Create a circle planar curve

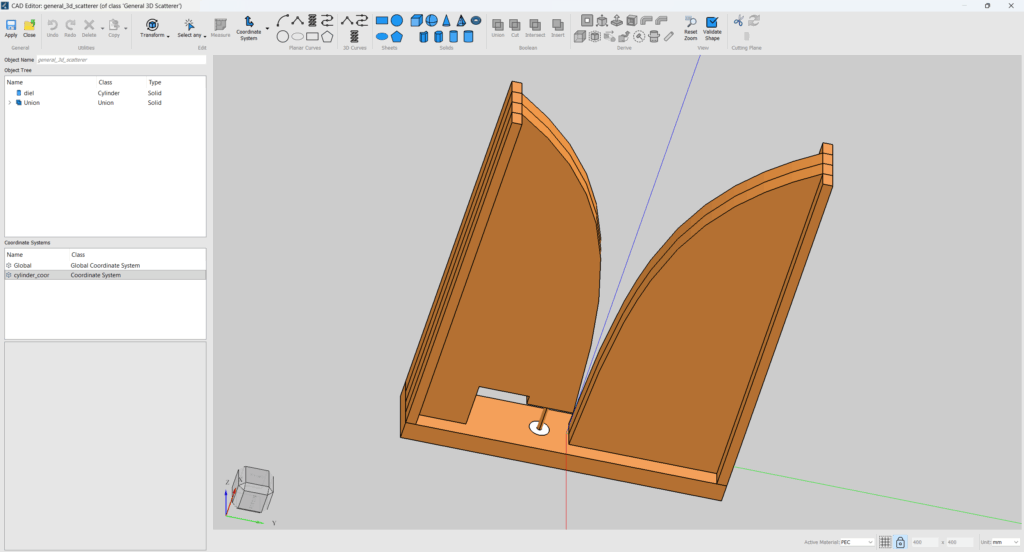click(x=283, y=37)
